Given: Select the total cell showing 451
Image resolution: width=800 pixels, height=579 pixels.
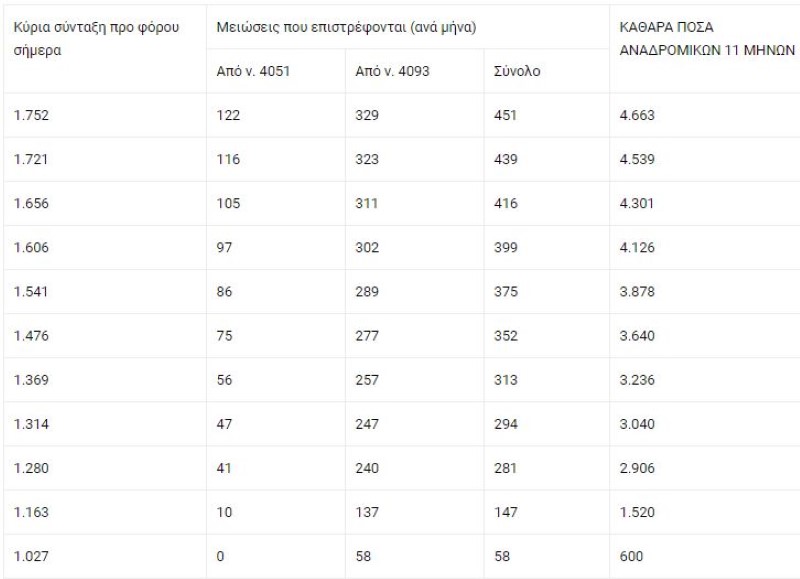Looking at the screenshot, I should coord(506,115).
